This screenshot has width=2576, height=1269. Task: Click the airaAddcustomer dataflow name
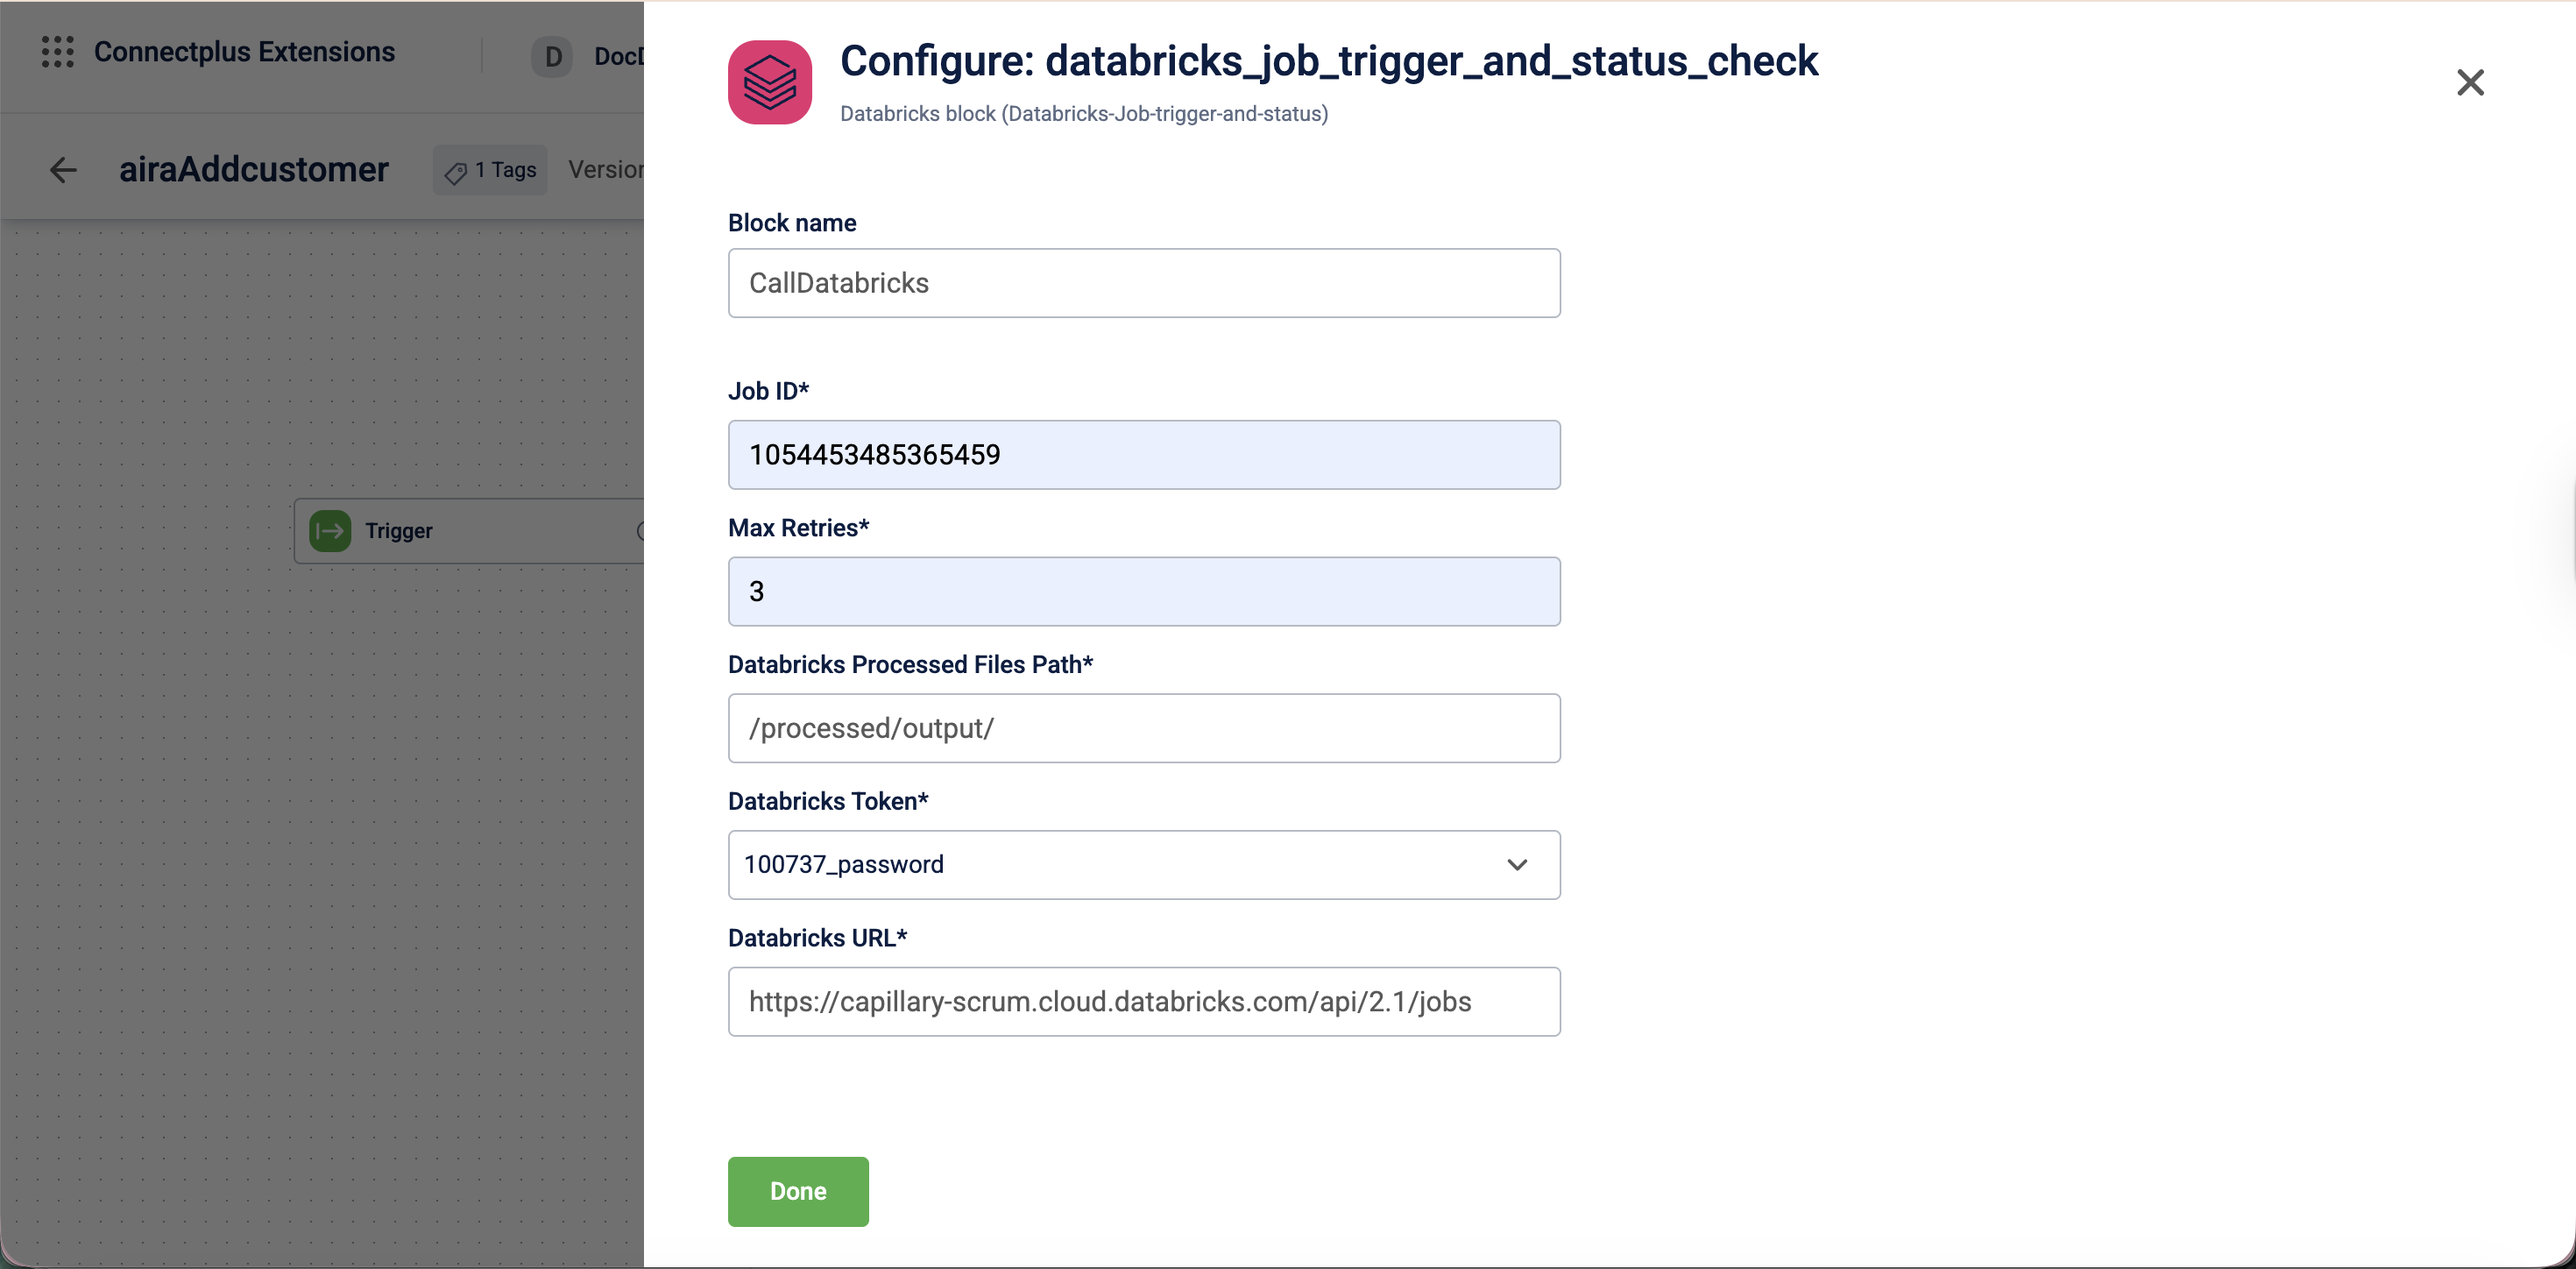point(253,170)
